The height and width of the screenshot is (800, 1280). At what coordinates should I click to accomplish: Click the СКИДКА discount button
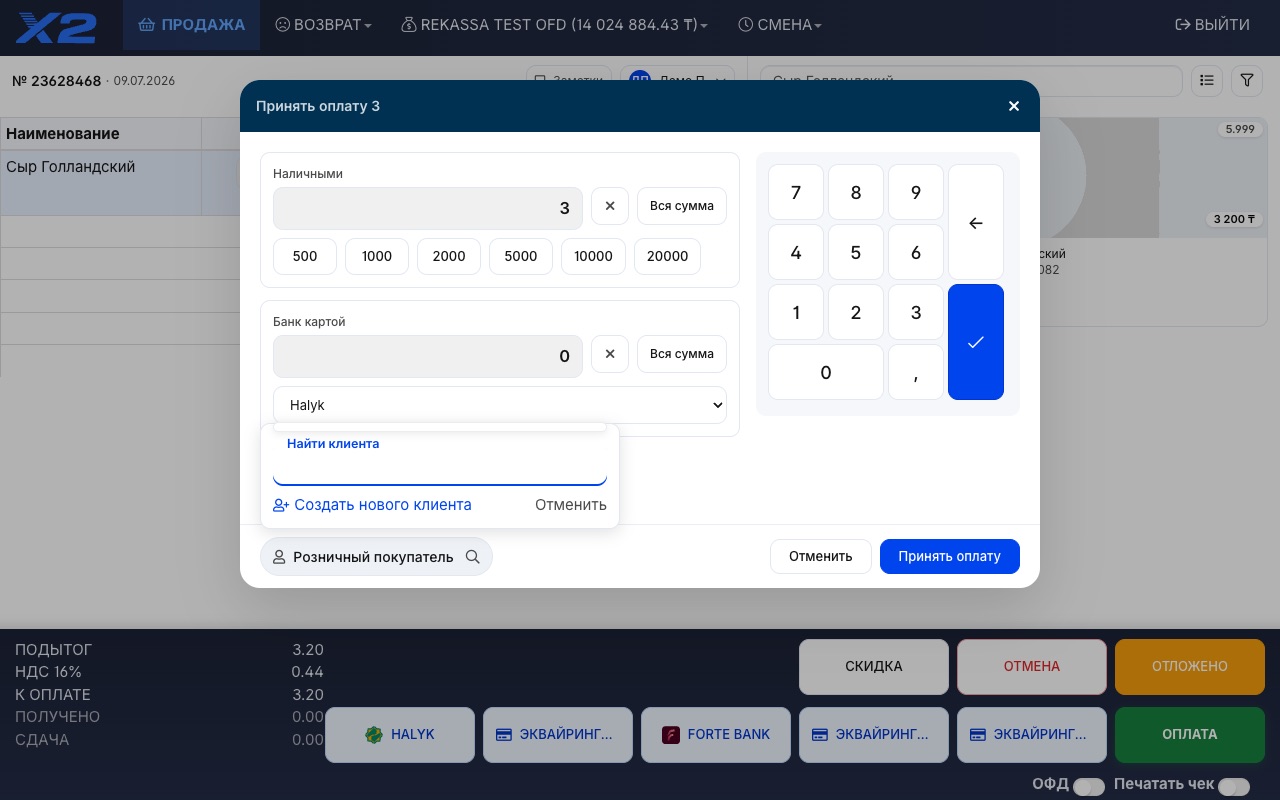click(874, 667)
